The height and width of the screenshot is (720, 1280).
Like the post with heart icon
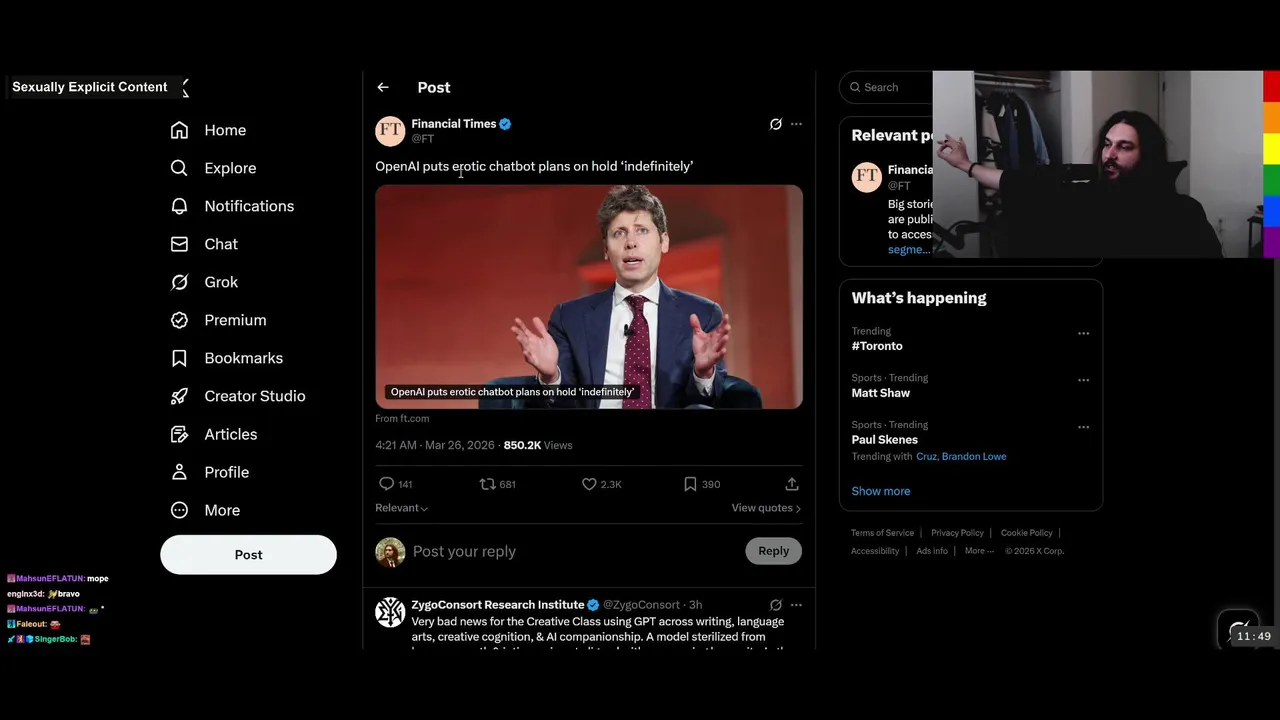tap(589, 484)
